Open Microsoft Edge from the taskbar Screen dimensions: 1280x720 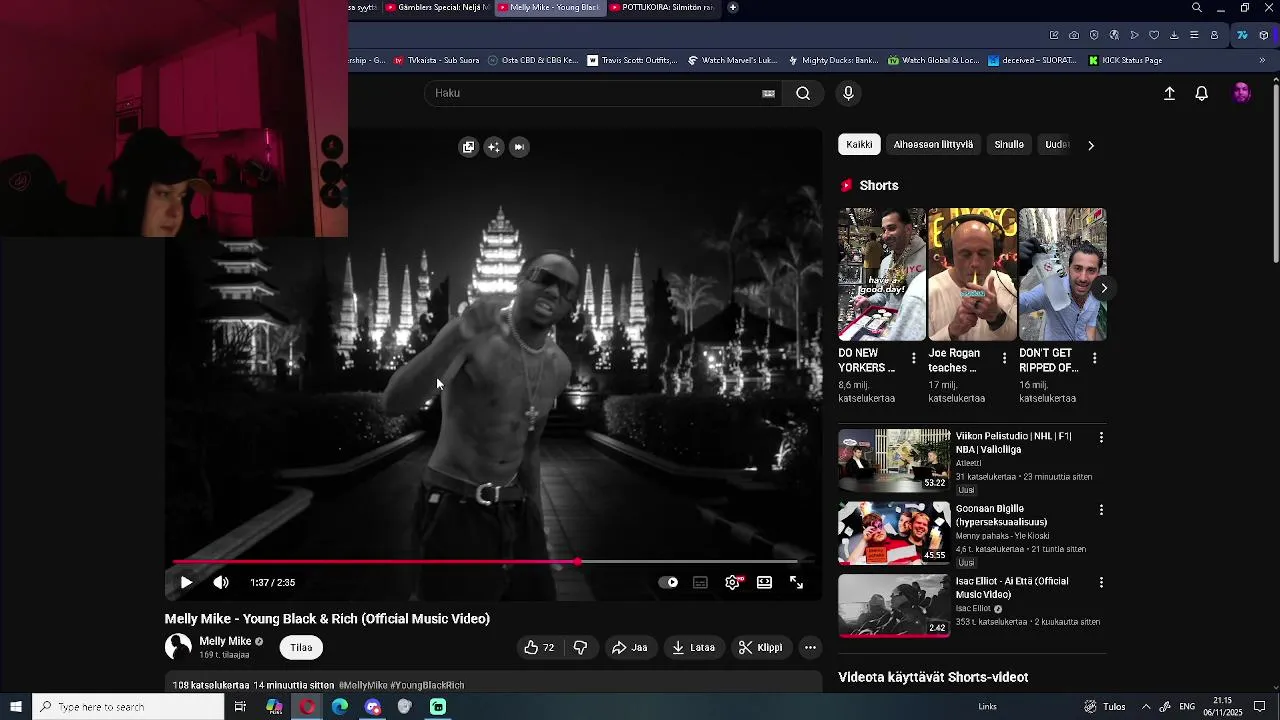[x=340, y=707]
